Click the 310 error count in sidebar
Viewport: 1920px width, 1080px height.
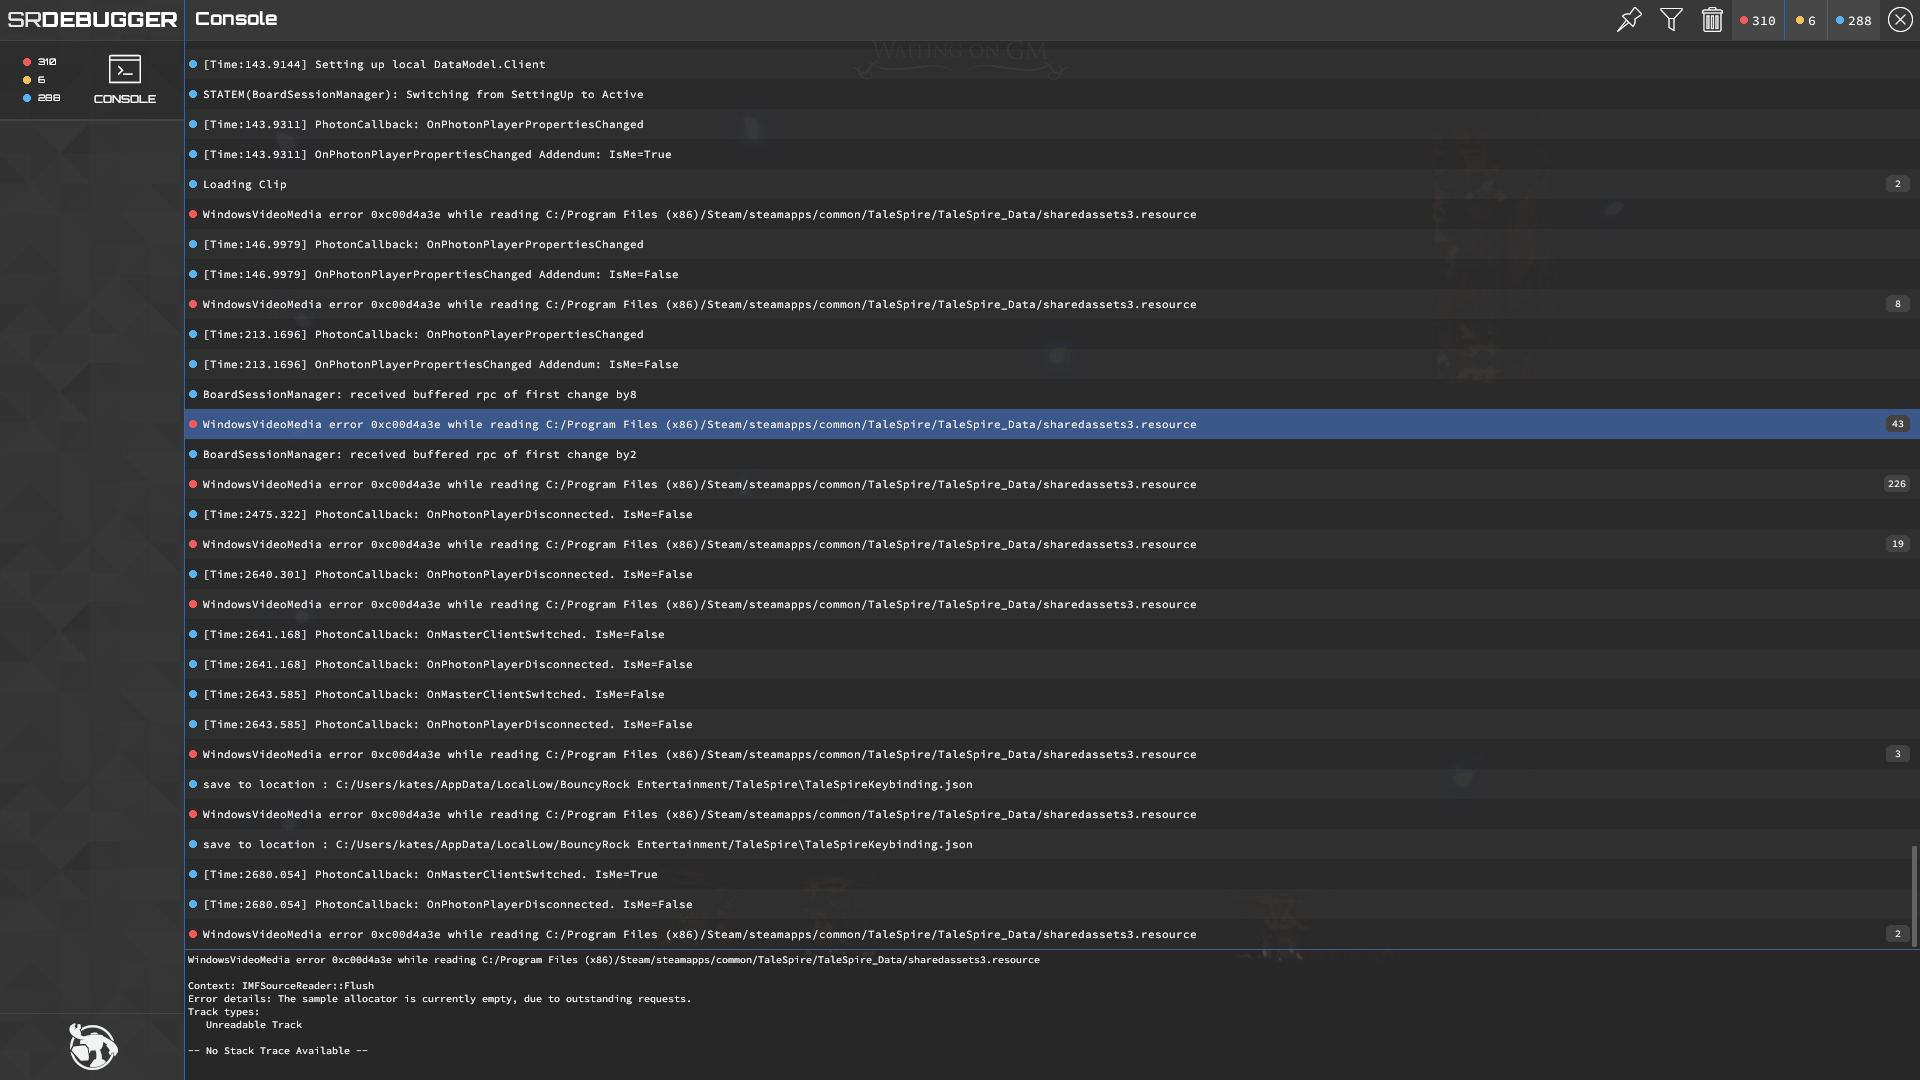(40, 62)
